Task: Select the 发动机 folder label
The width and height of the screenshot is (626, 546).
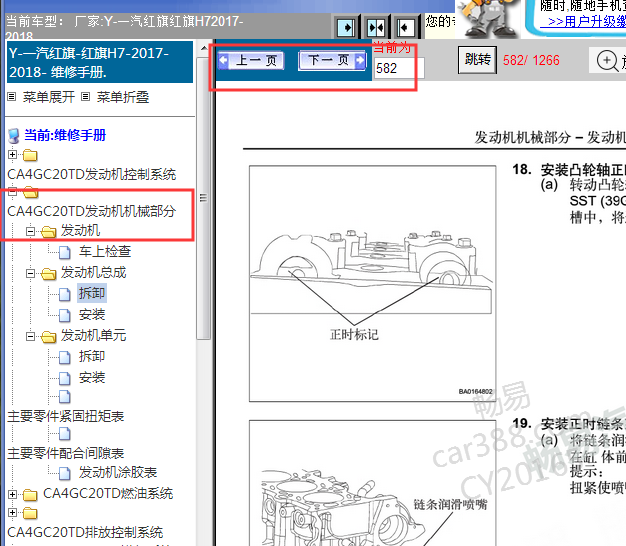Action: 80,231
